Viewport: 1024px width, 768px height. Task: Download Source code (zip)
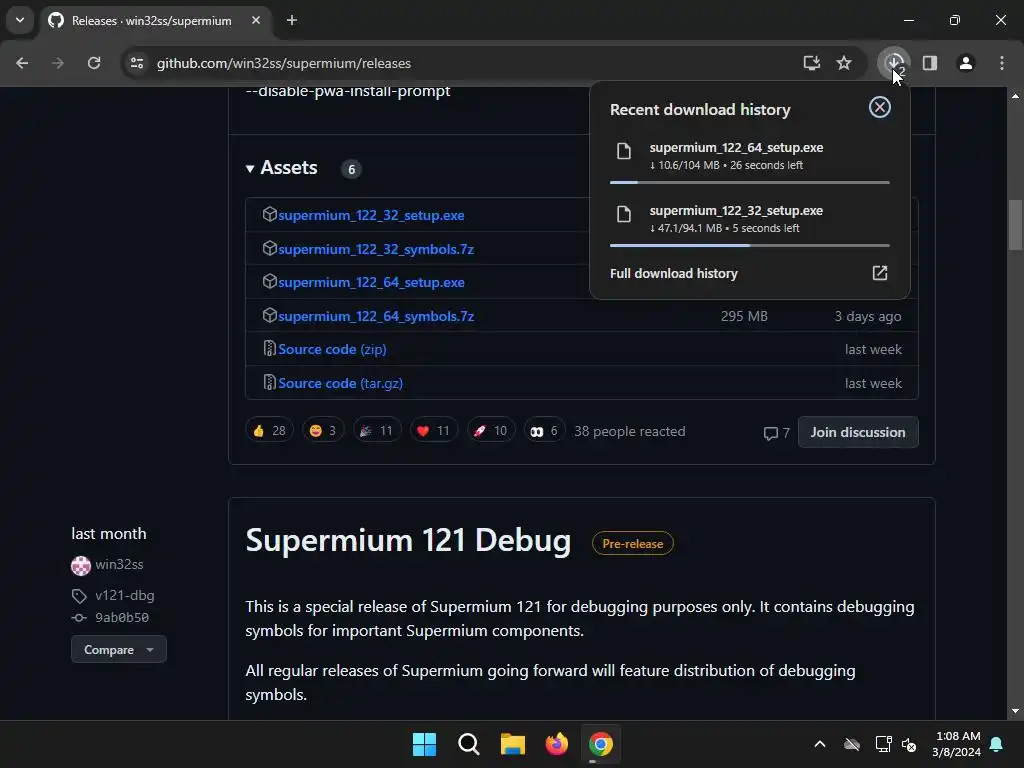click(332, 349)
